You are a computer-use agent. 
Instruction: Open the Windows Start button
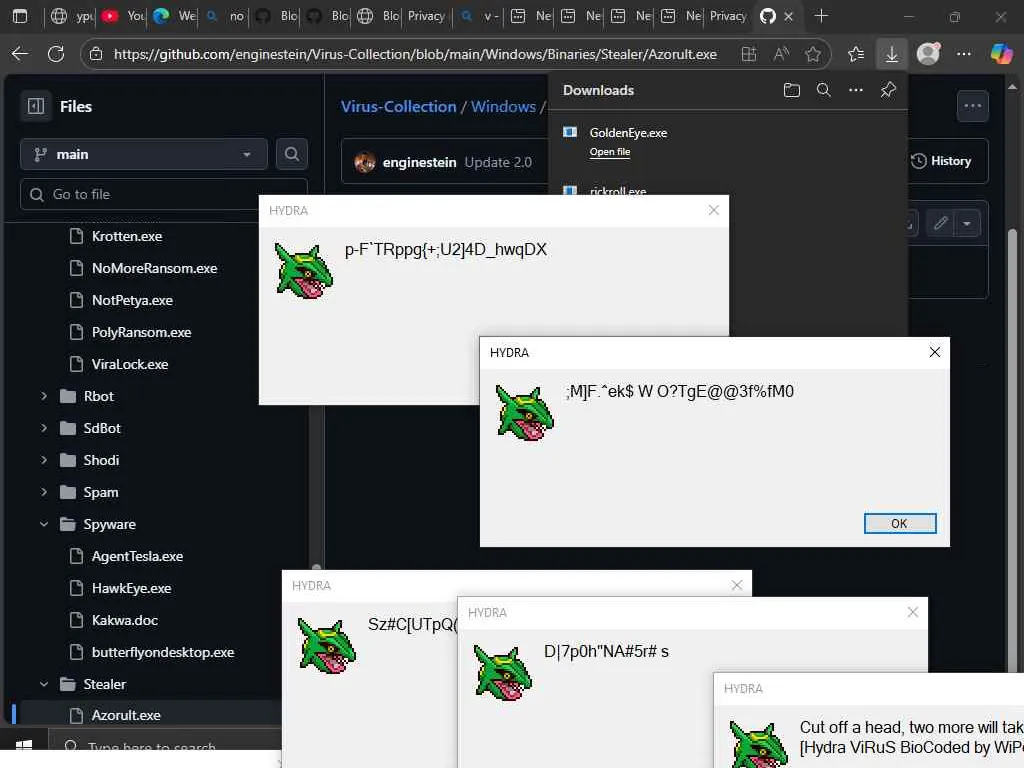tap(24, 746)
